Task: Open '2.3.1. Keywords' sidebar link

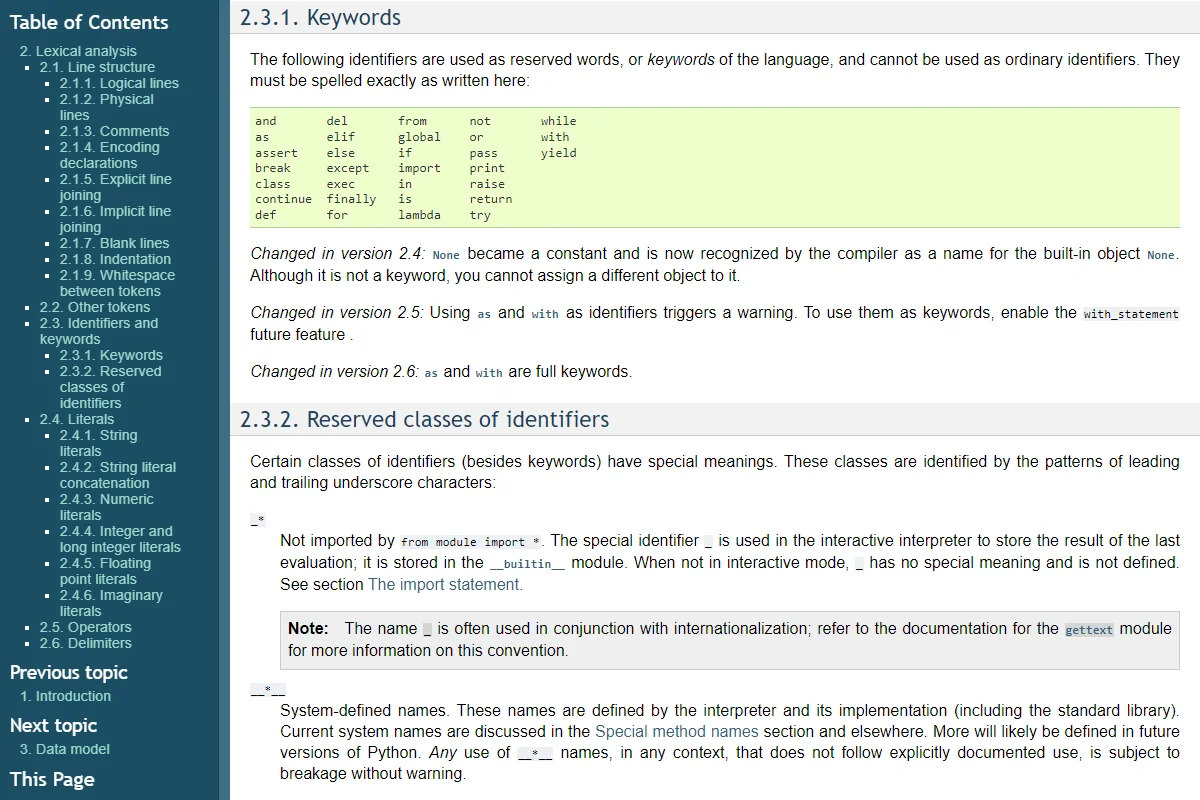Action: pos(111,355)
